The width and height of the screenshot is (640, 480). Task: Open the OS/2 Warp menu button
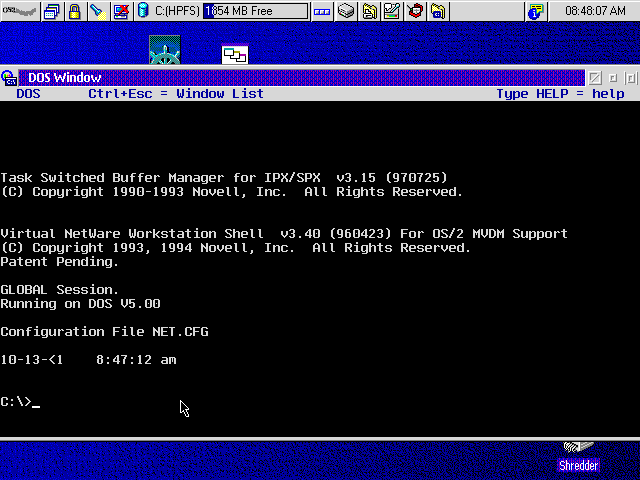tap(20, 11)
